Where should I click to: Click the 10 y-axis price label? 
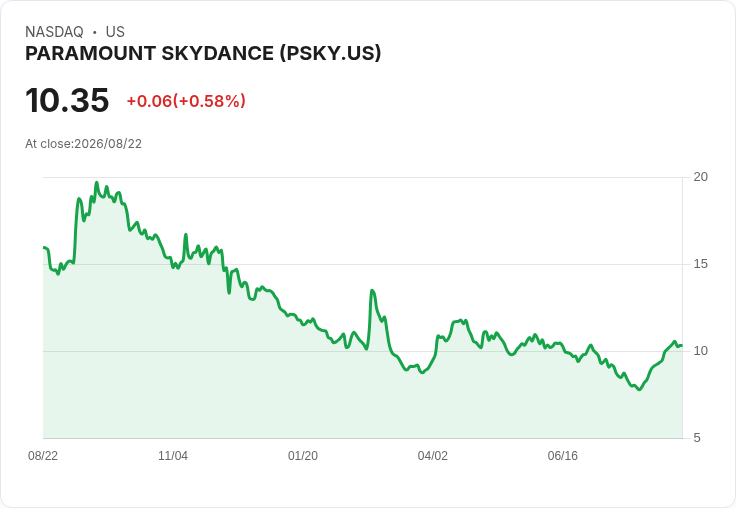[x=700, y=351]
